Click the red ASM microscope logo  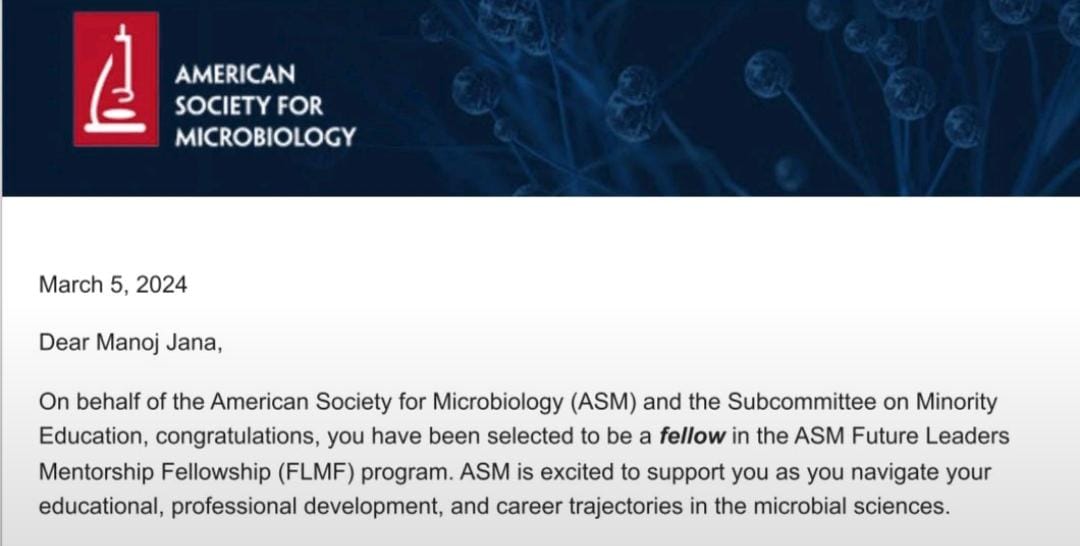tap(116, 79)
